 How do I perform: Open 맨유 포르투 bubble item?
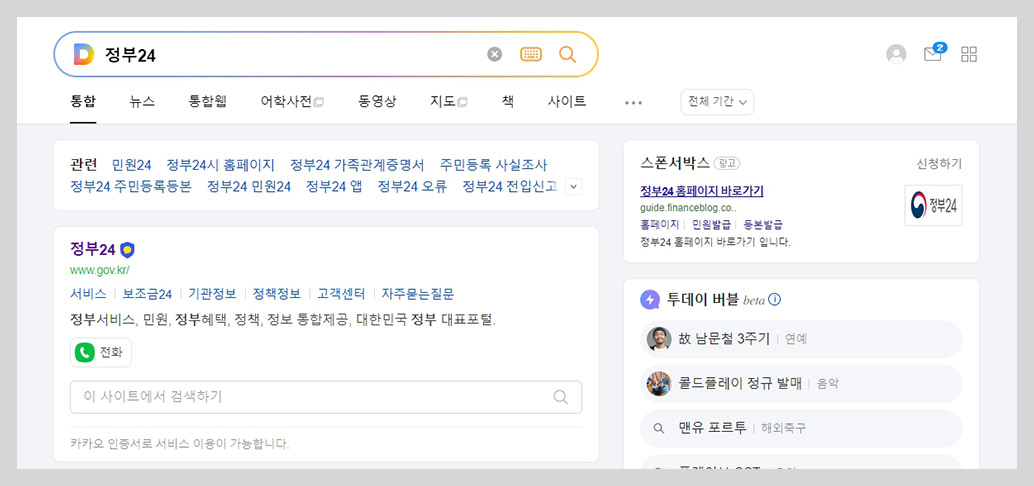click(x=801, y=429)
